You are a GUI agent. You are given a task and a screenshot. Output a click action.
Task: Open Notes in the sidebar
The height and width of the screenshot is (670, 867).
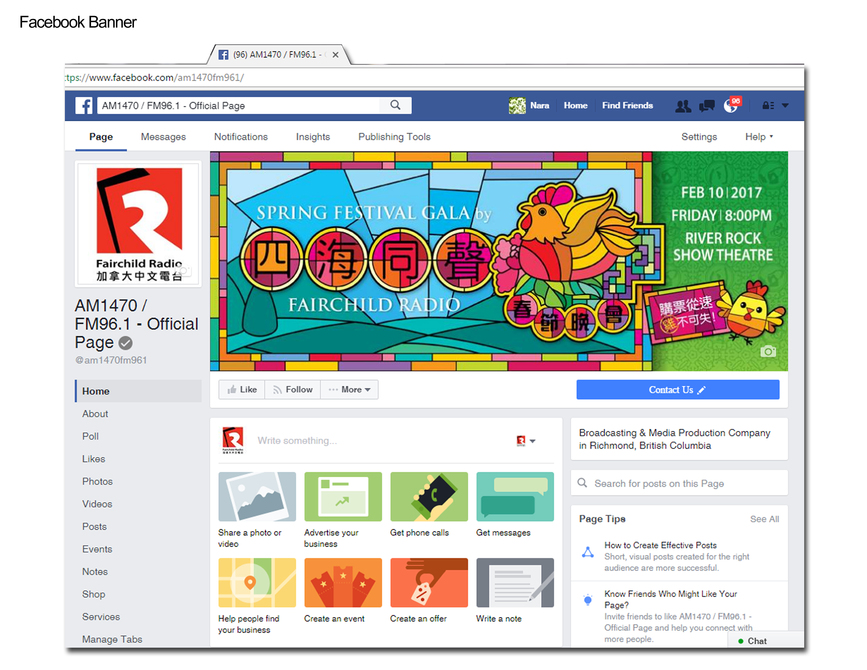coord(95,572)
